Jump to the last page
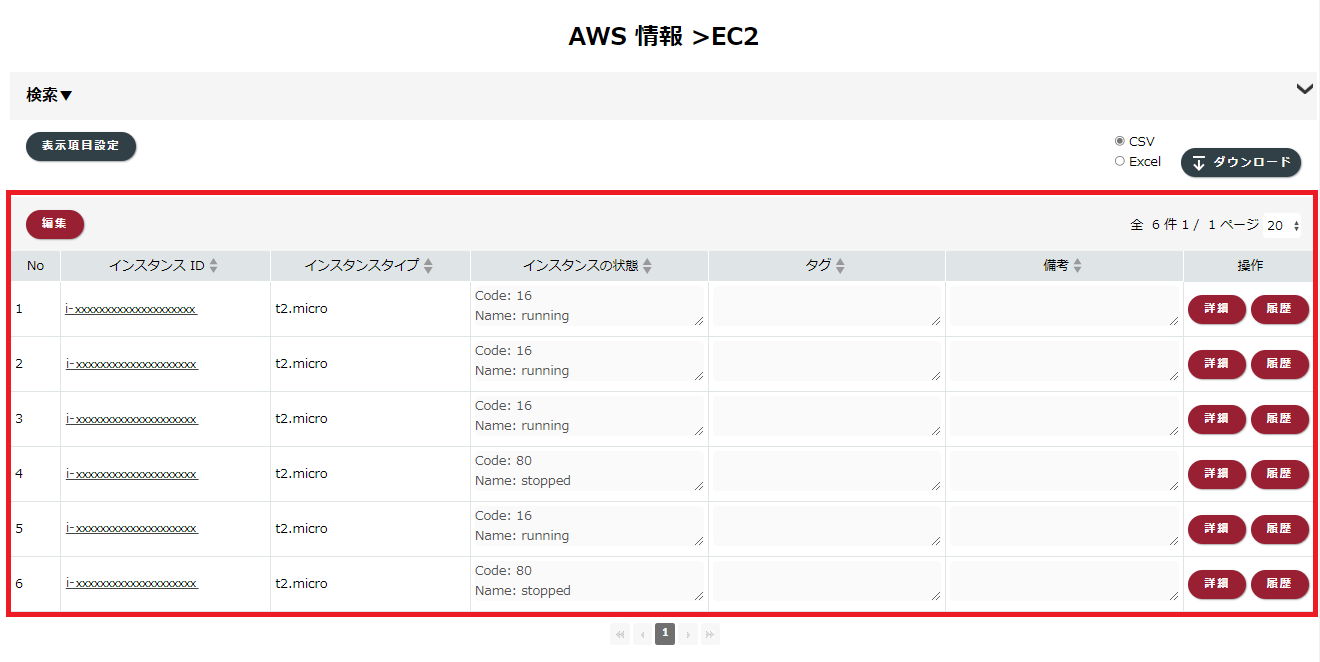This screenshot has height=662, width=1320. click(710, 634)
